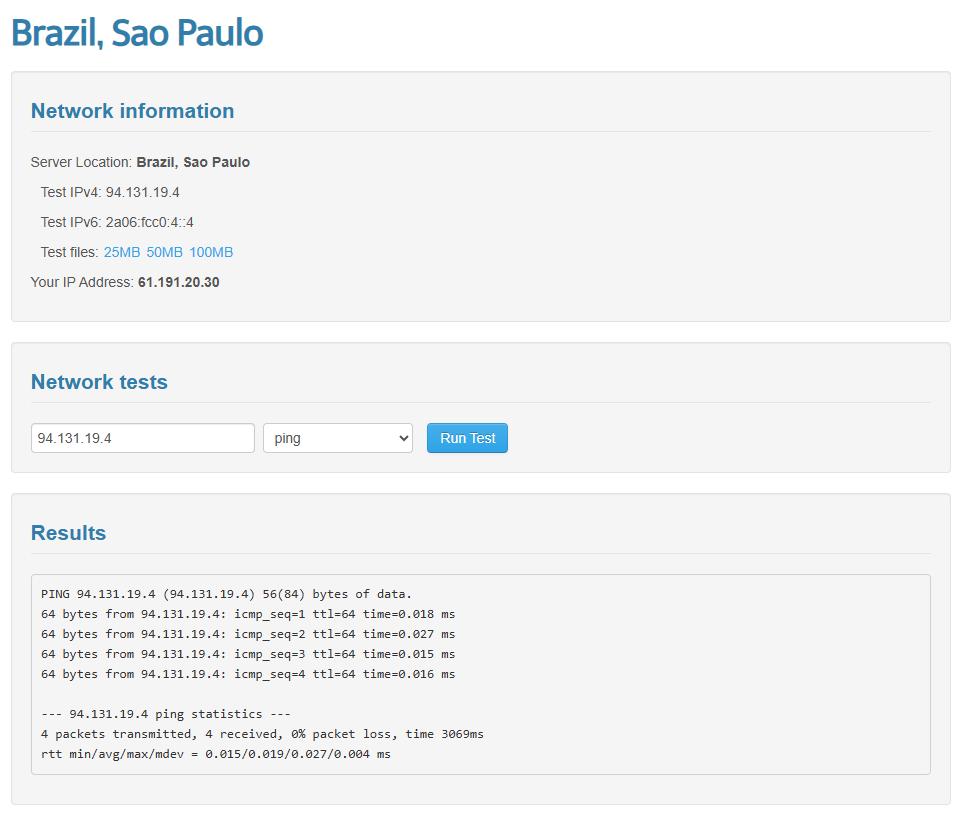Click the icmp_seq=2 result line
This screenshot has height=817, width=959.
pos(248,634)
